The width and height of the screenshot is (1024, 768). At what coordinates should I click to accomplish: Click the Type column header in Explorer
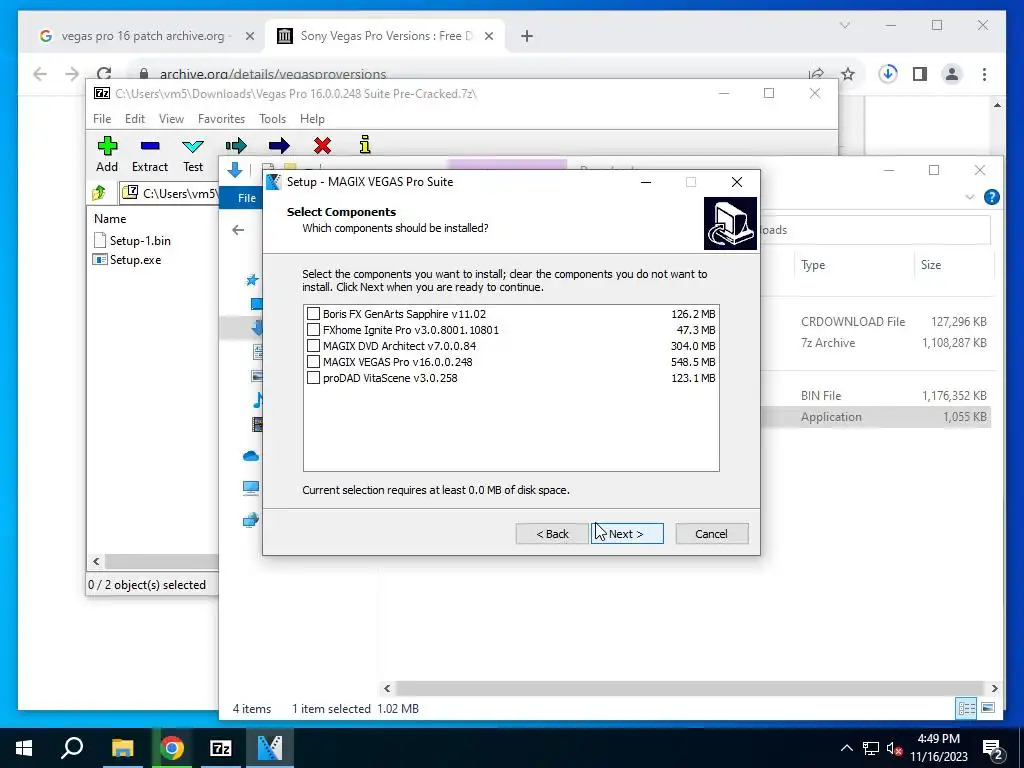pos(813,265)
